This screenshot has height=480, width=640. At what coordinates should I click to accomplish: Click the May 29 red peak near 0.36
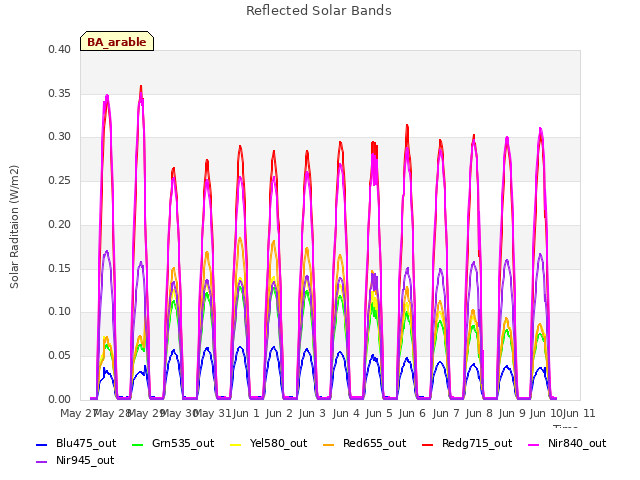[x=141, y=87]
